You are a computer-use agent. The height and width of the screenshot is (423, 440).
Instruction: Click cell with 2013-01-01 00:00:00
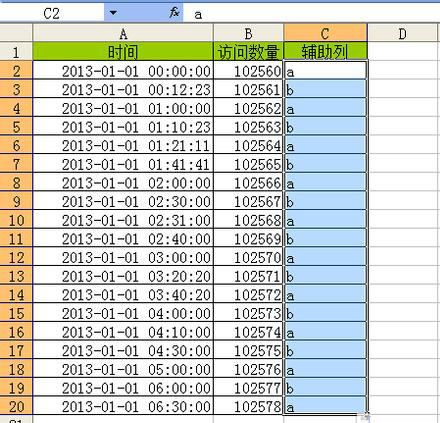(x=123, y=70)
